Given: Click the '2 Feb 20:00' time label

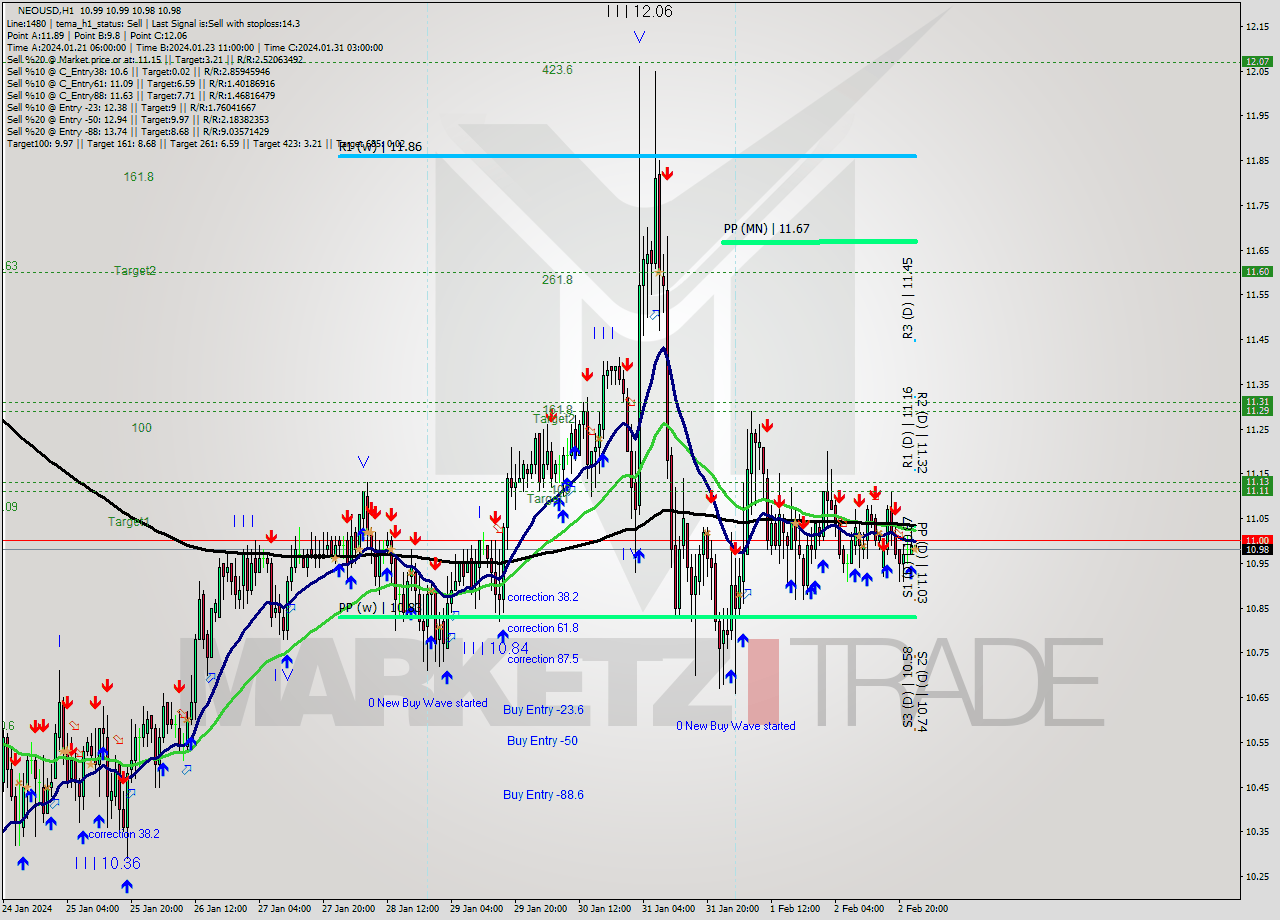Looking at the screenshot, I should click(x=922, y=909).
